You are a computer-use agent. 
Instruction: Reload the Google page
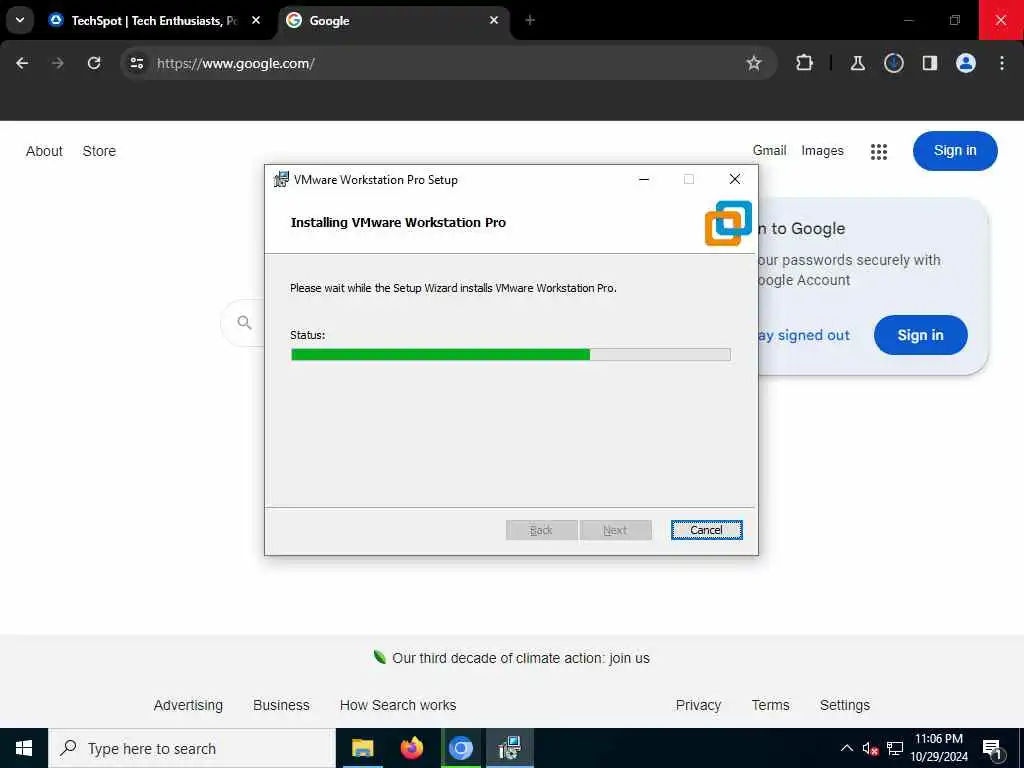coord(94,63)
